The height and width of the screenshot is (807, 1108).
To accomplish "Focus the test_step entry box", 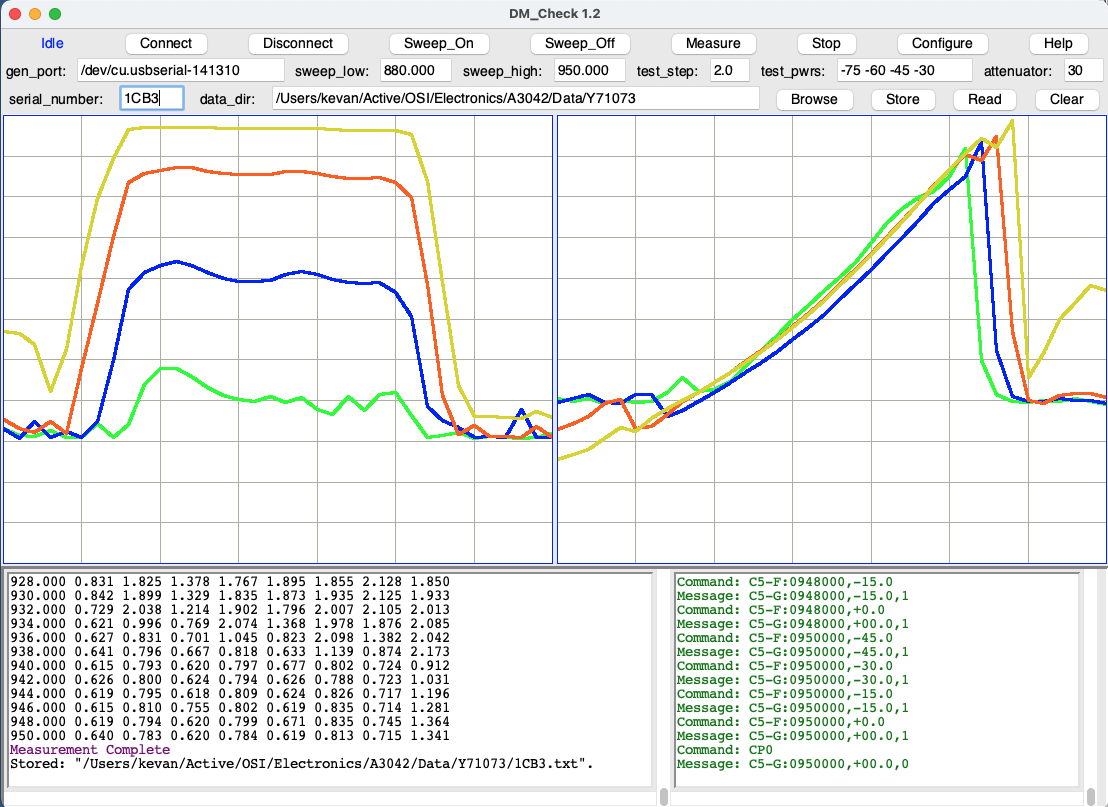I will coord(729,71).
